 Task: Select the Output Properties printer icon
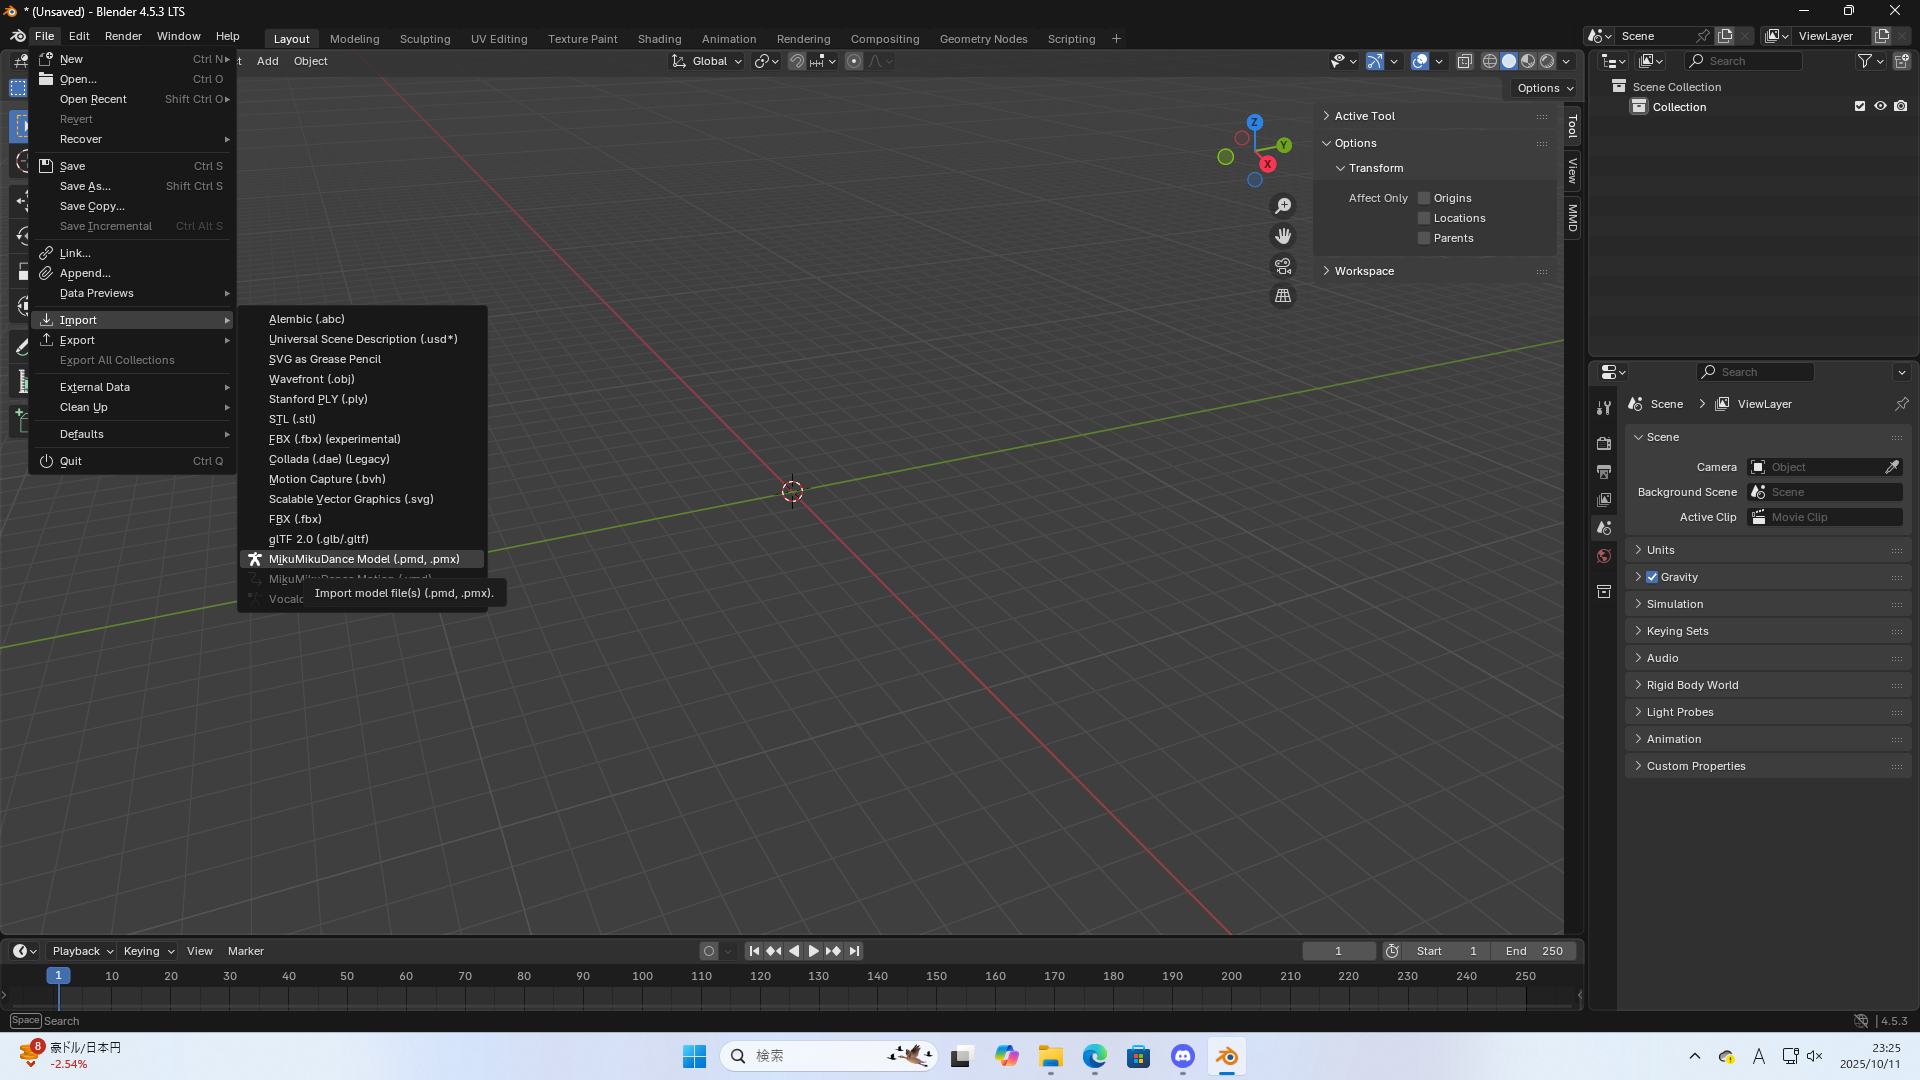pos(1604,471)
